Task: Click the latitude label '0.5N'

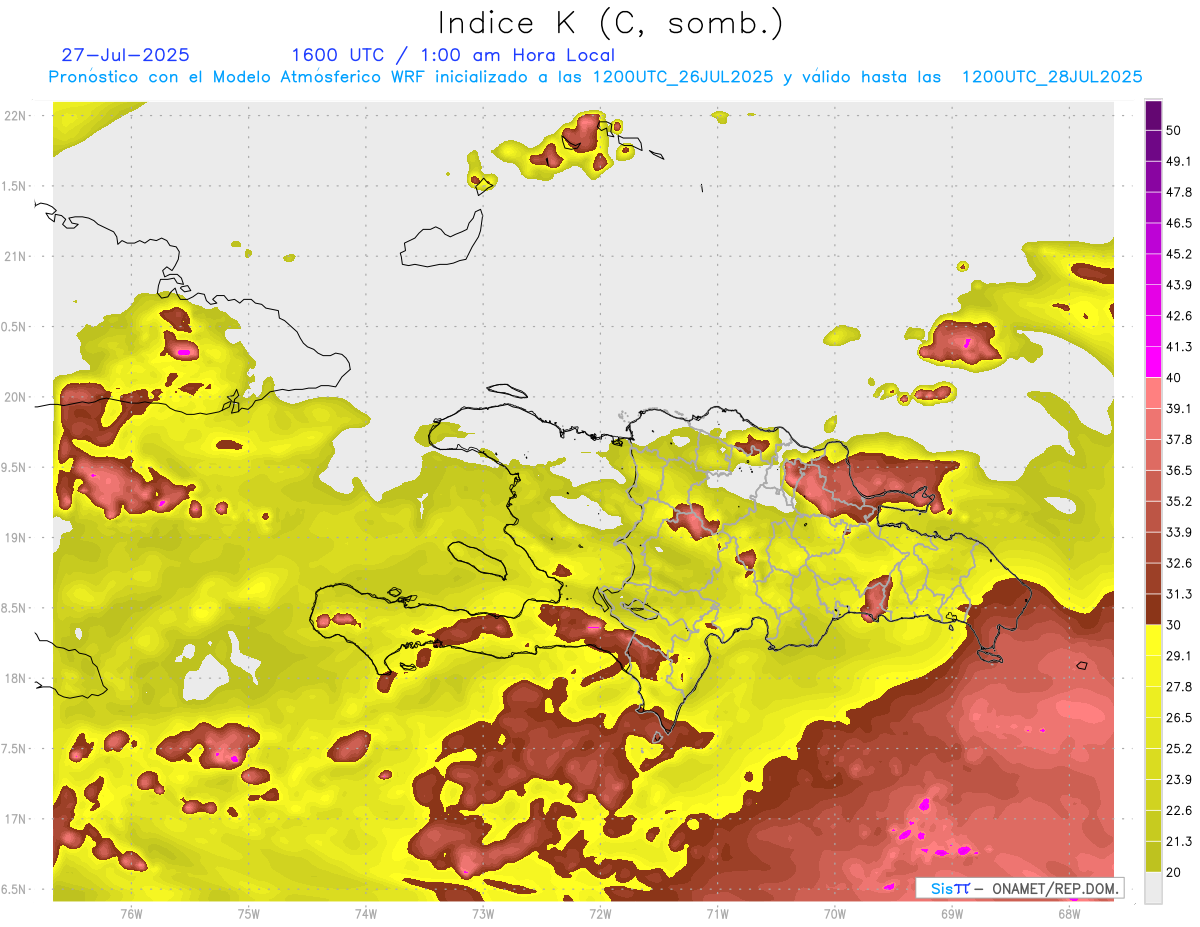Action: pyautogui.click(x=15, y=327)
